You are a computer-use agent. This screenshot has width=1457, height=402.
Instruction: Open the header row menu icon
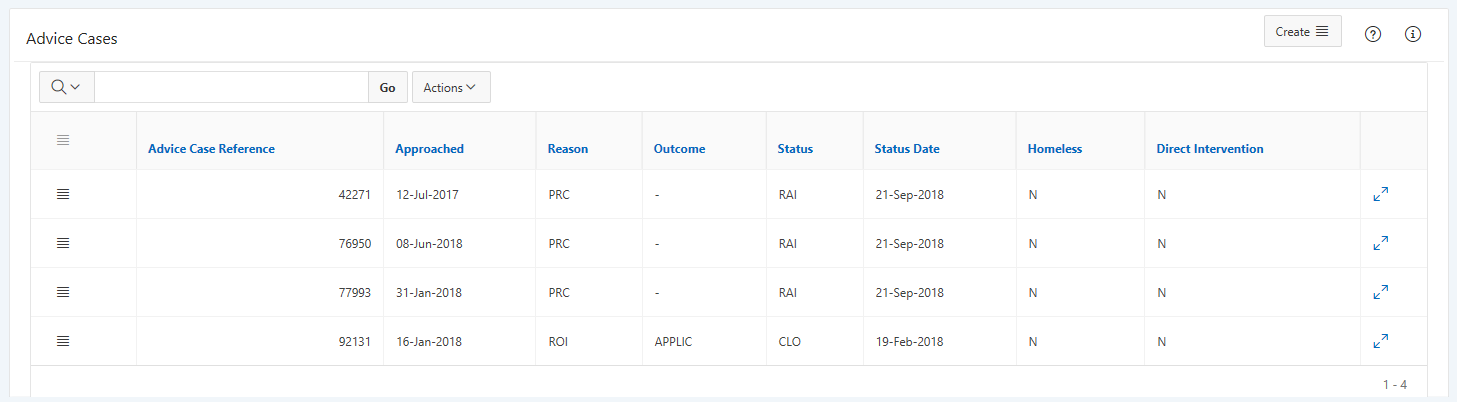pos(63,140)
